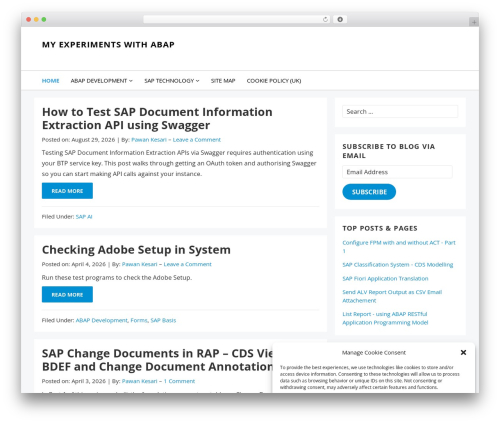Viewport: 500px width, 423px height.
Task: Open the SAP Change Documents in RAP post
Action: coord(157,360)
